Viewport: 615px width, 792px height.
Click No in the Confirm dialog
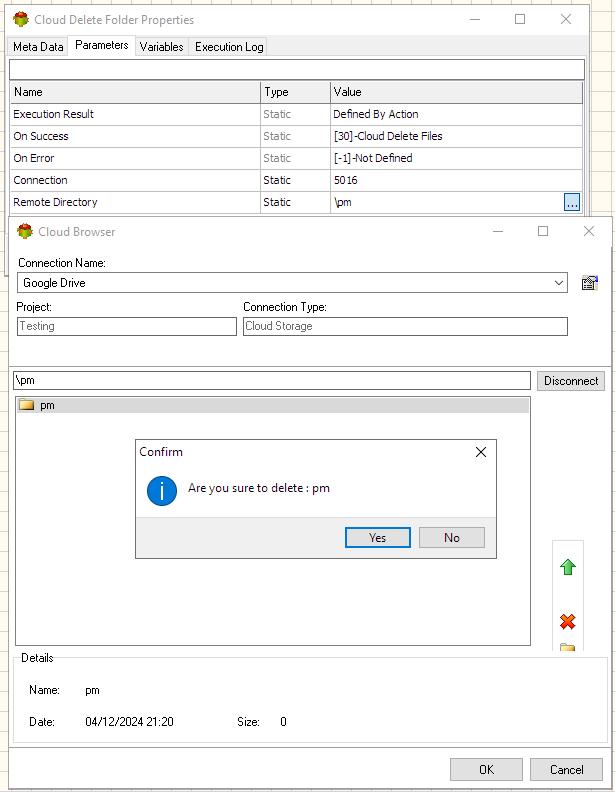(451, 537)
